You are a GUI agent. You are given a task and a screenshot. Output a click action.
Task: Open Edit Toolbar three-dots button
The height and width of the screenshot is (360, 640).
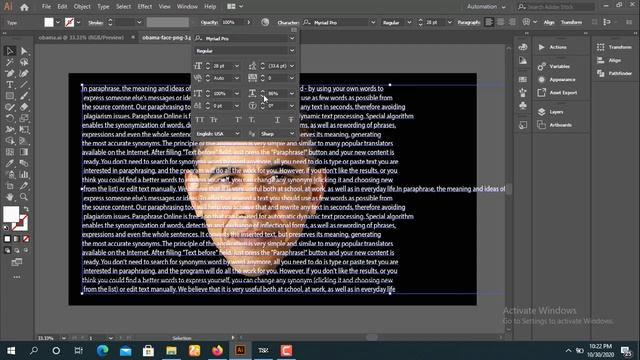(x=17, y=277)
